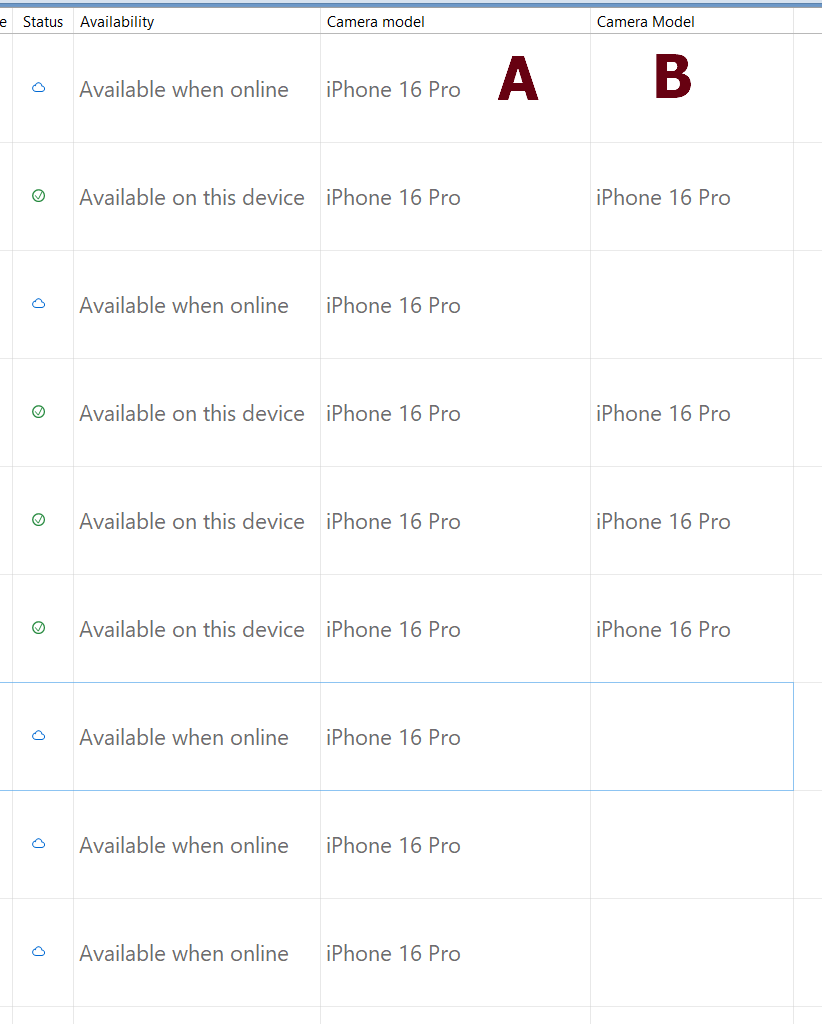
Task: Click the green checkmark icon in the second row
Action: 39,196
